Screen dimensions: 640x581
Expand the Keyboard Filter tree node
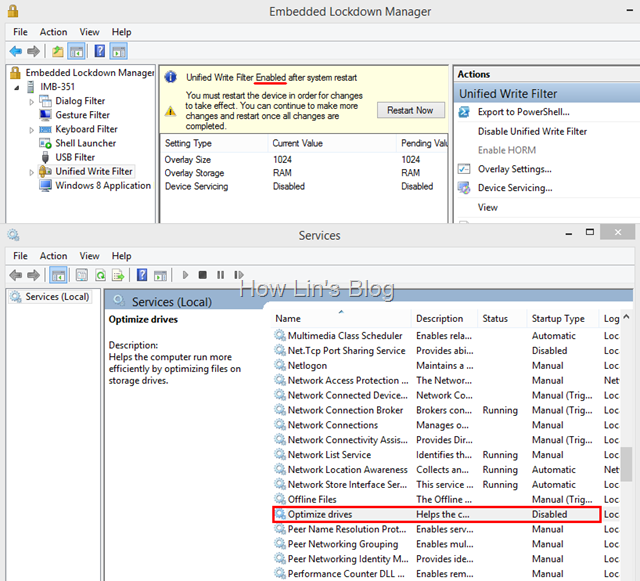point(31,129)
